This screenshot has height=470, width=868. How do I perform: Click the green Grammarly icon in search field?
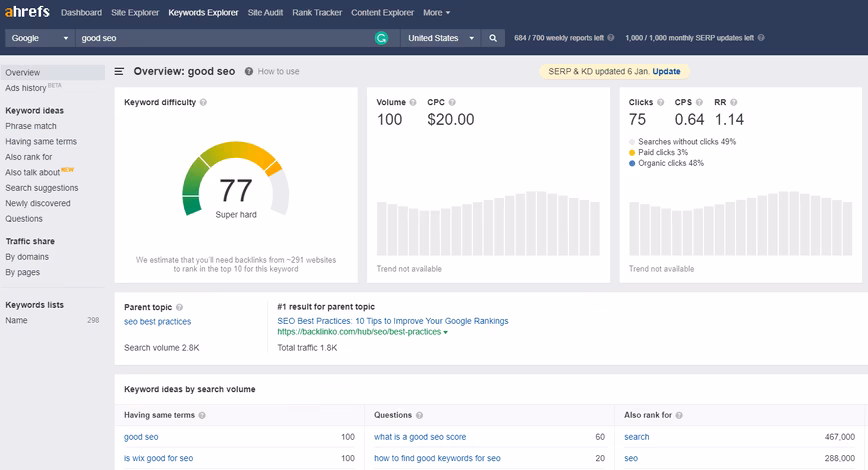(x=381, y=38)
